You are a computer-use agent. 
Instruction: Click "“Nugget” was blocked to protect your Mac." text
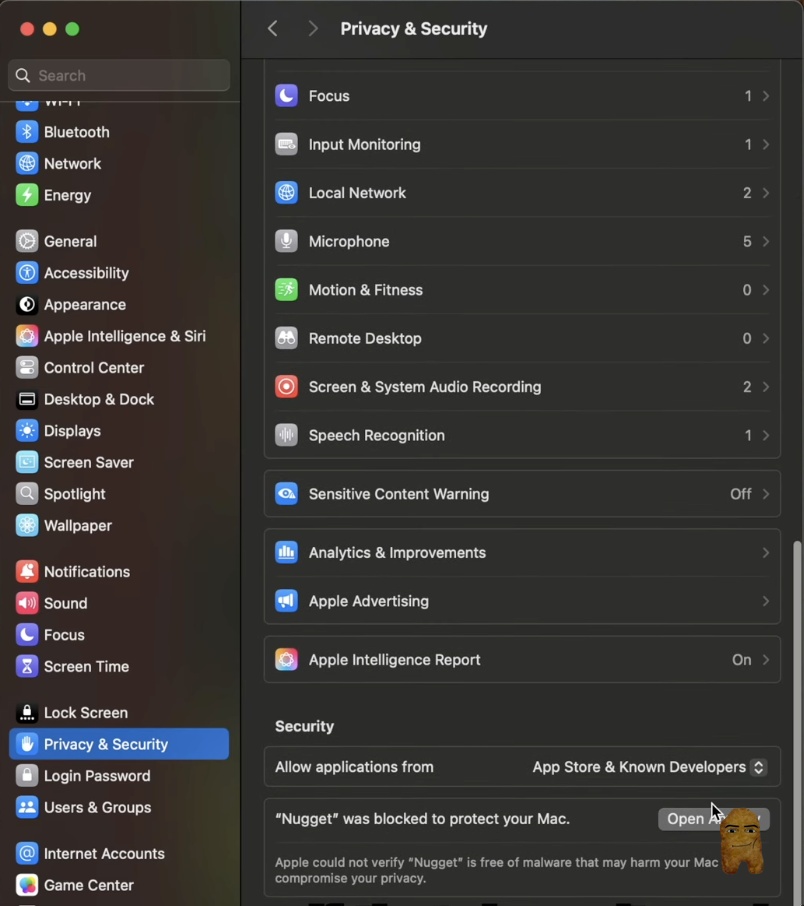tap(423, 819)
